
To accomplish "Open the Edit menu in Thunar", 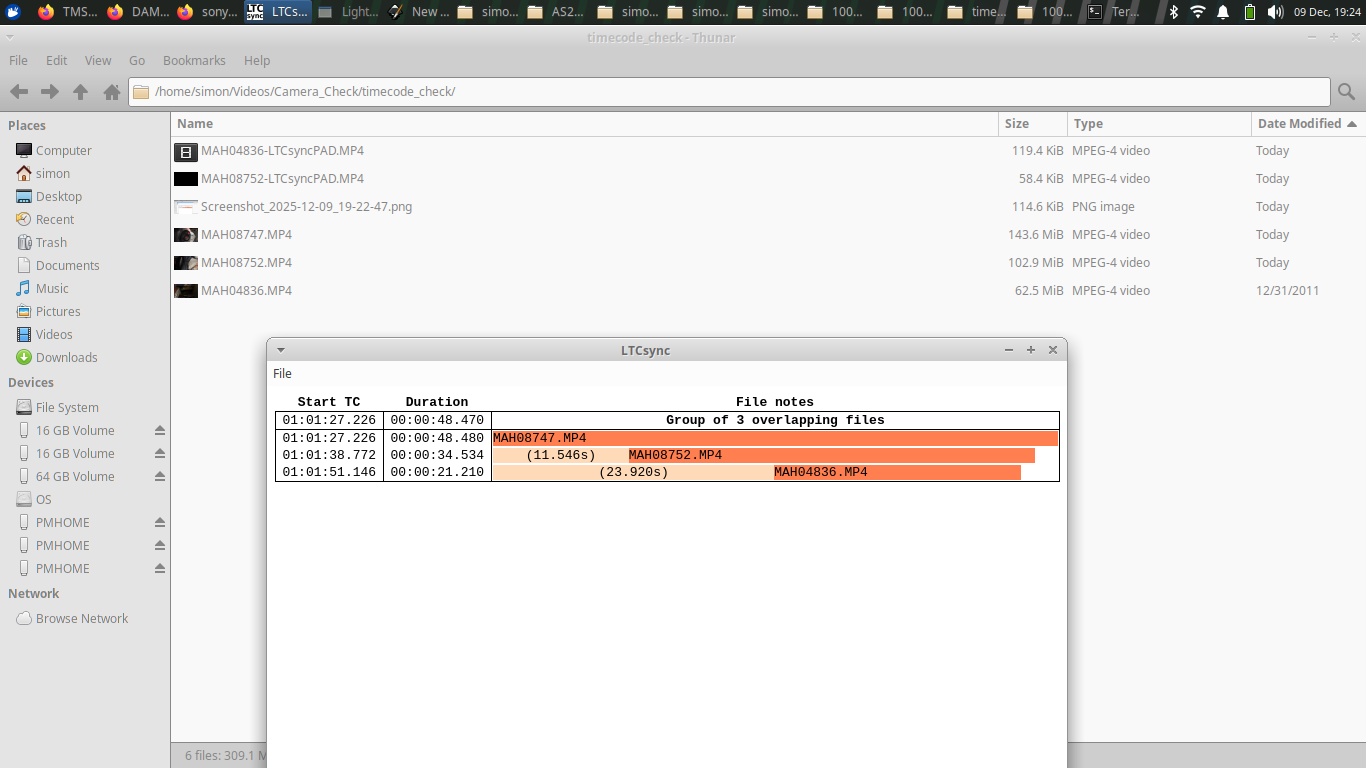I will tap(56, 60).
